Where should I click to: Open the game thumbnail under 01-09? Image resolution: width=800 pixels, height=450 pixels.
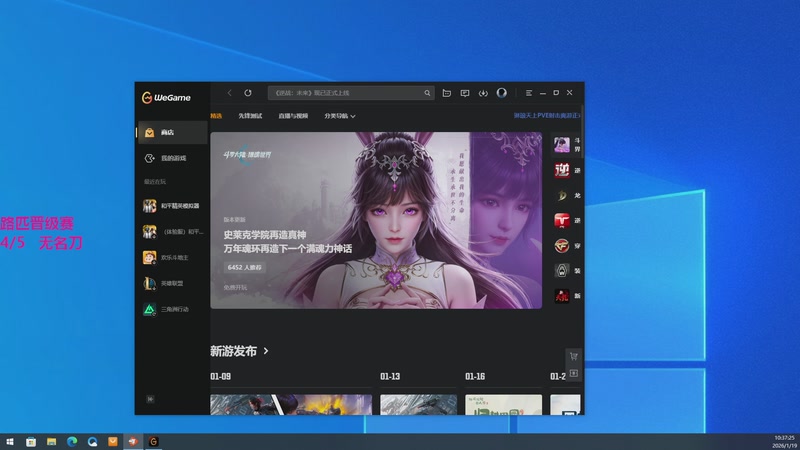(291, 405)
